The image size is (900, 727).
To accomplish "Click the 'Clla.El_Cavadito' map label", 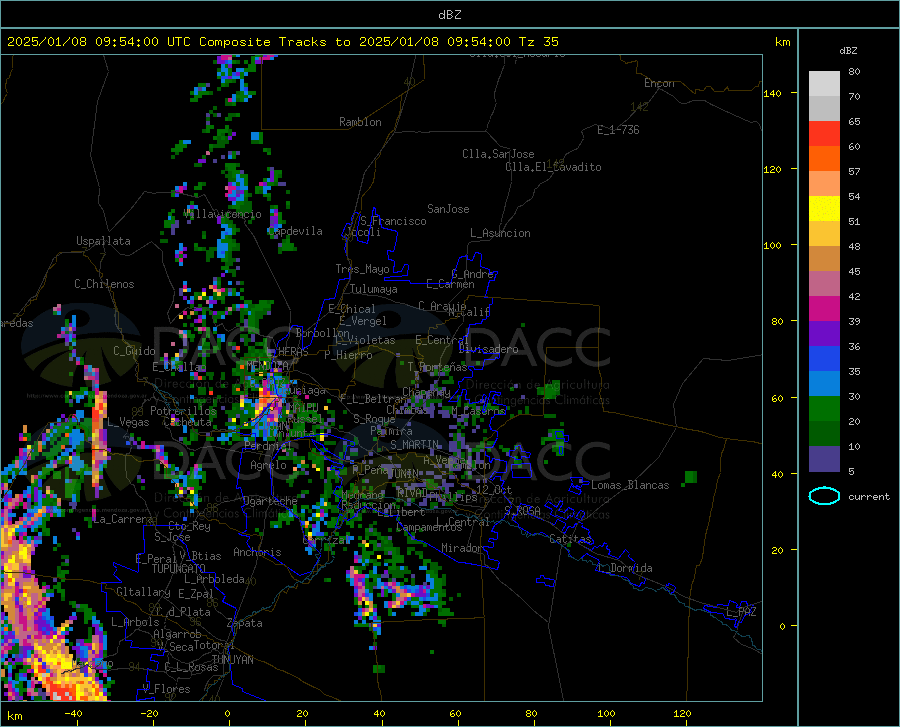I will click(x=553, y=167).
